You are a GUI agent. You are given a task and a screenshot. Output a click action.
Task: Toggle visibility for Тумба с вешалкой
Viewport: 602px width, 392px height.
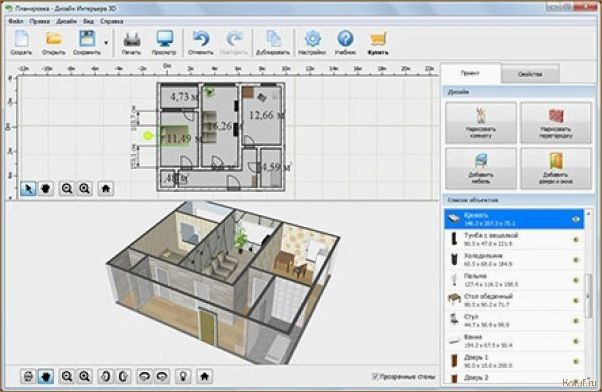pyautogui.click(x=576, y=239)
